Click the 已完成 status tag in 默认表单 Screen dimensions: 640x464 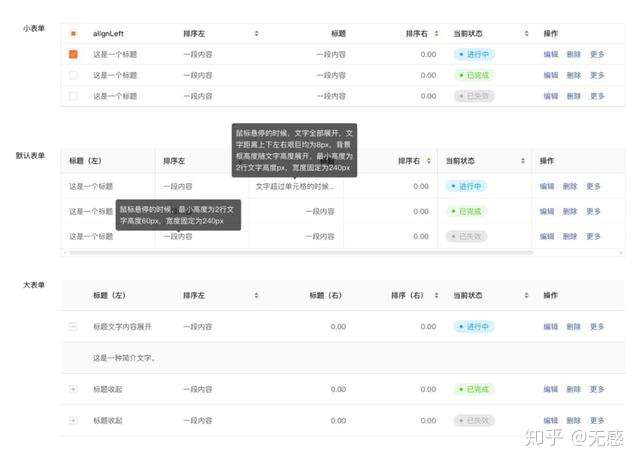pos(466,211)
